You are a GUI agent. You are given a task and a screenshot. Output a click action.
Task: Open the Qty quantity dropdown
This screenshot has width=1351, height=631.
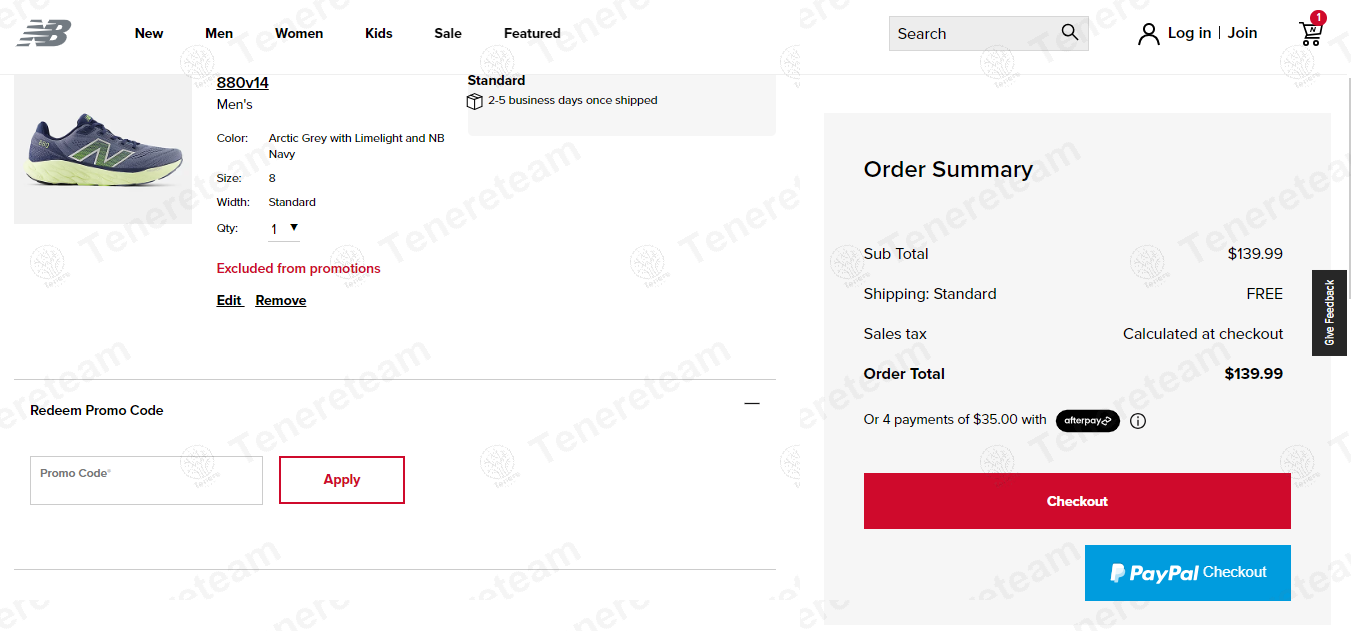coord(284,229)
